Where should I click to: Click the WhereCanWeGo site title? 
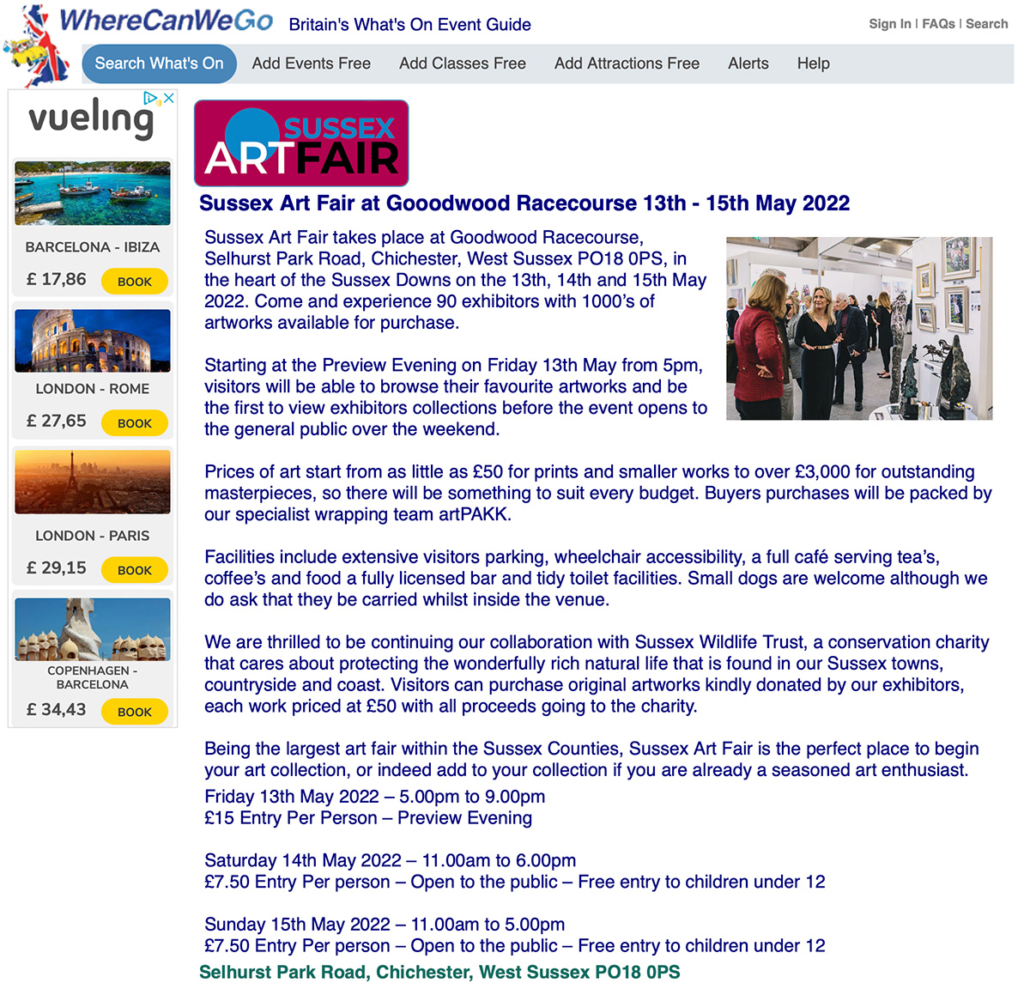point(166,20)
